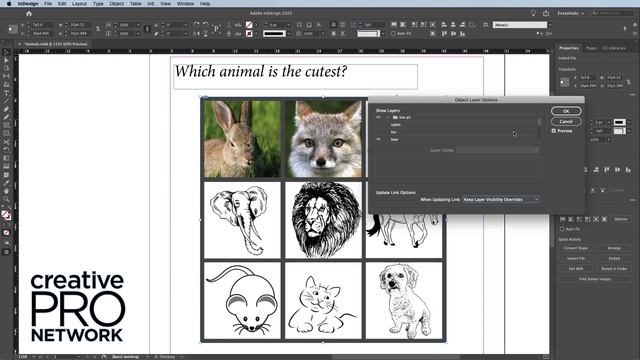Image resolution: width=640 pixels, height=360 pixels.
Task: Click Fill Frame Proportionally icon in Control bar
Action: click(394, 25)
